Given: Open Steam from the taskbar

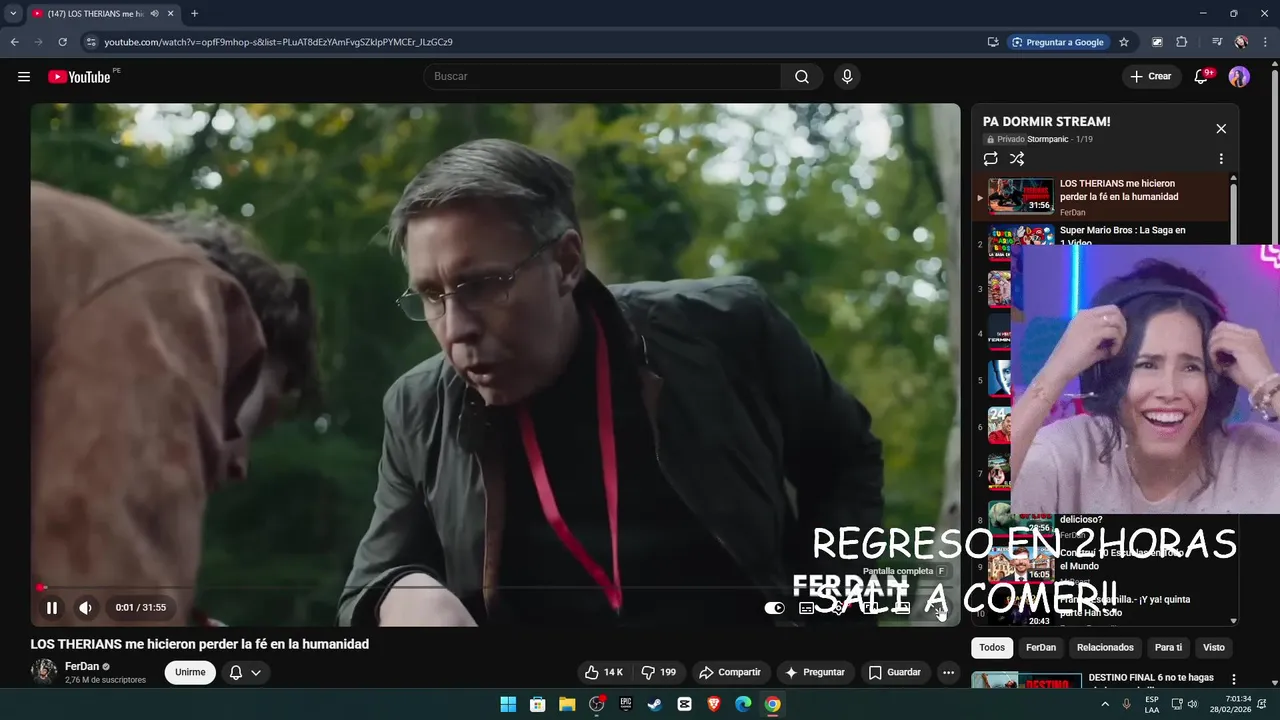Looking at the screenshot, I should click(x=655, y=704).
